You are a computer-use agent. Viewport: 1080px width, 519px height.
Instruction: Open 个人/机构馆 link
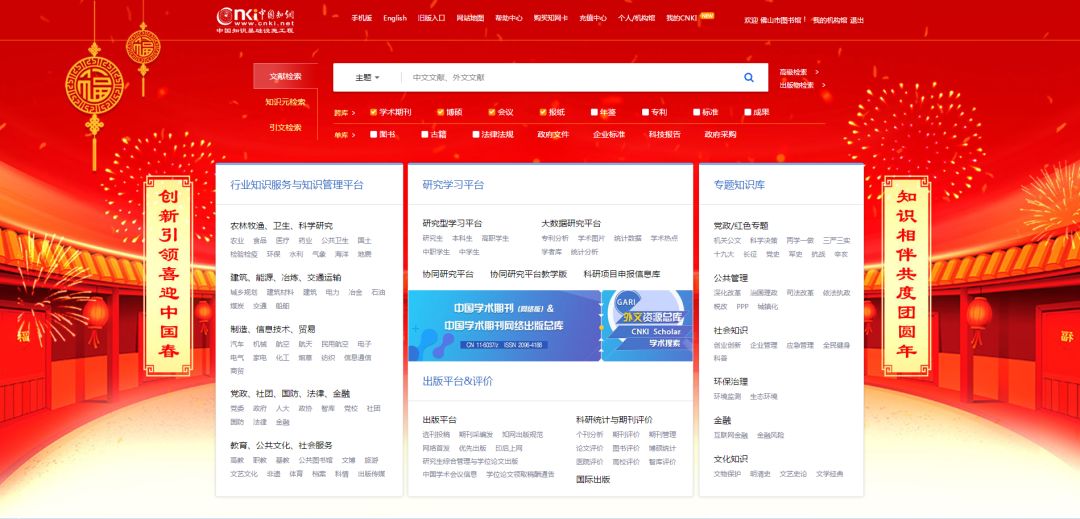point(636,19)
